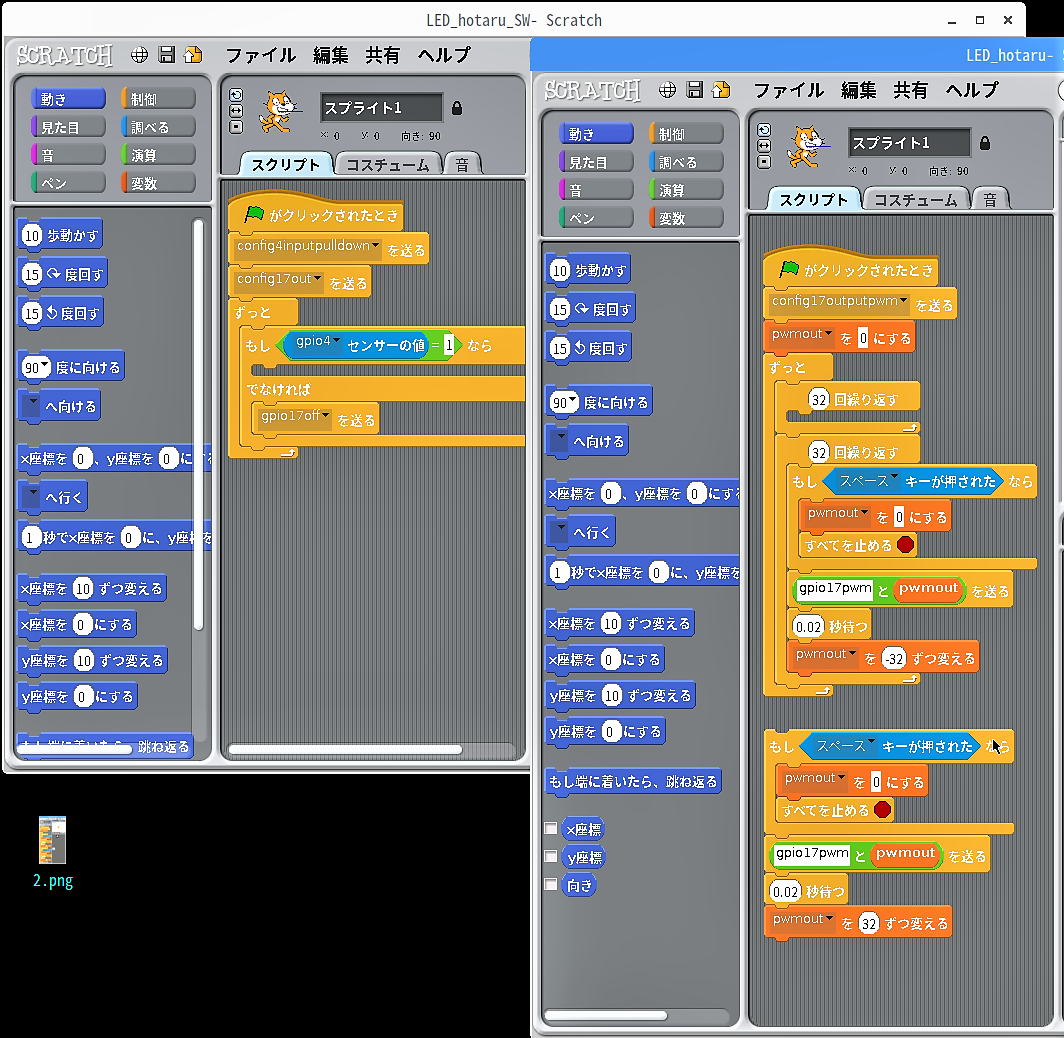The width and height of the screenshot is (1064, 1038).
Task: Select the 制御 block category in LED_hotaru_SW window
Action: pos(158,99)
